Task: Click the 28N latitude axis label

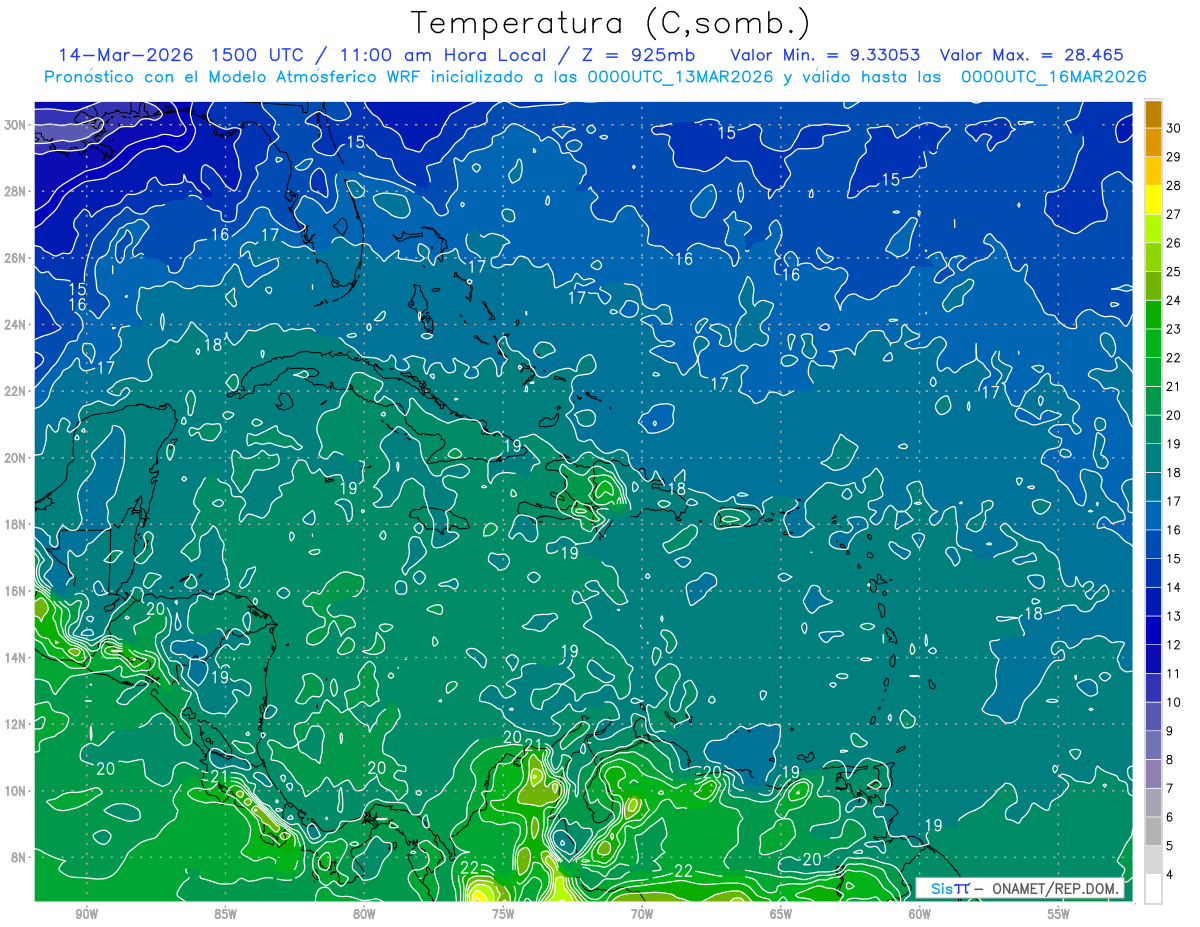Action: point(16,191)
